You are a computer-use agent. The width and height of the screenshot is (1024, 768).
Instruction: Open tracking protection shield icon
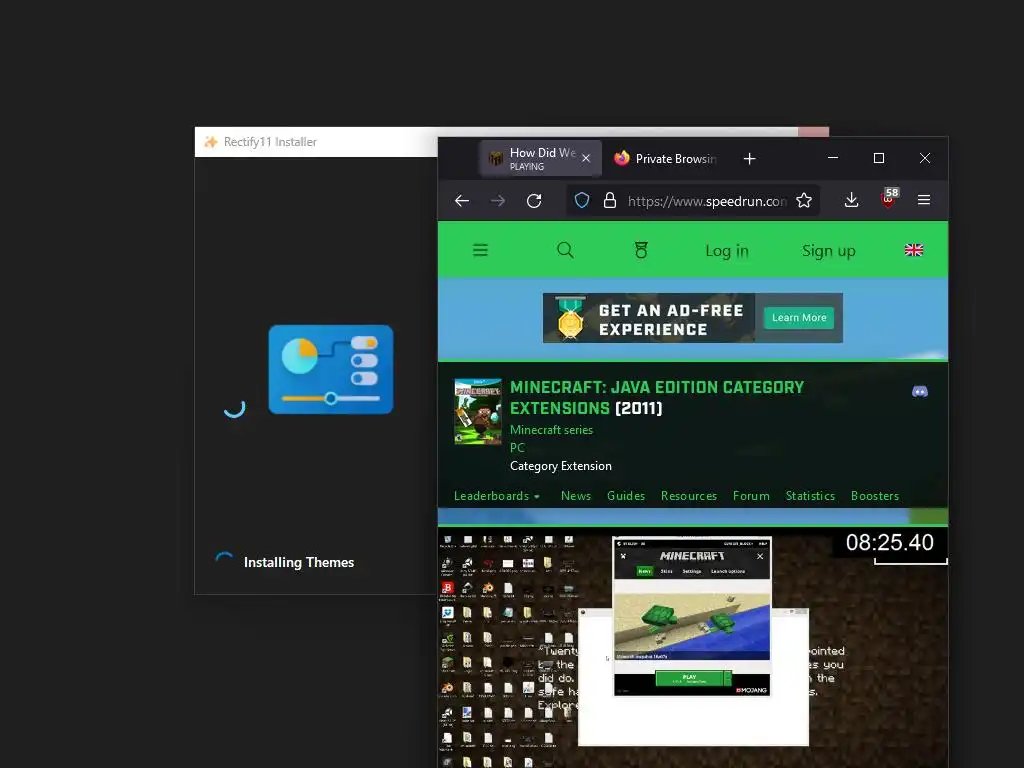[x=581, y=200]
